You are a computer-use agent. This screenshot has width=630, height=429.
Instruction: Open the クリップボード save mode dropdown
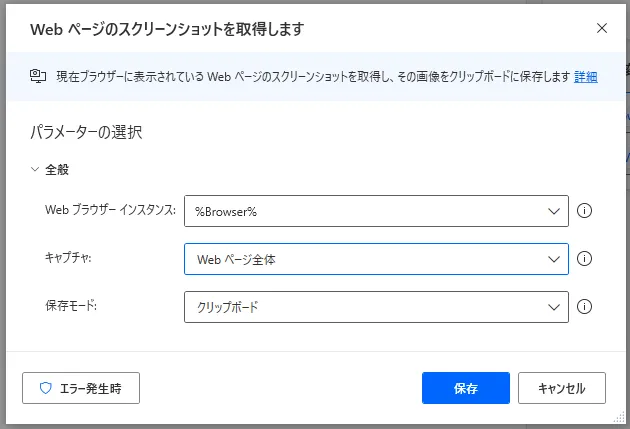tap(376, 307)
